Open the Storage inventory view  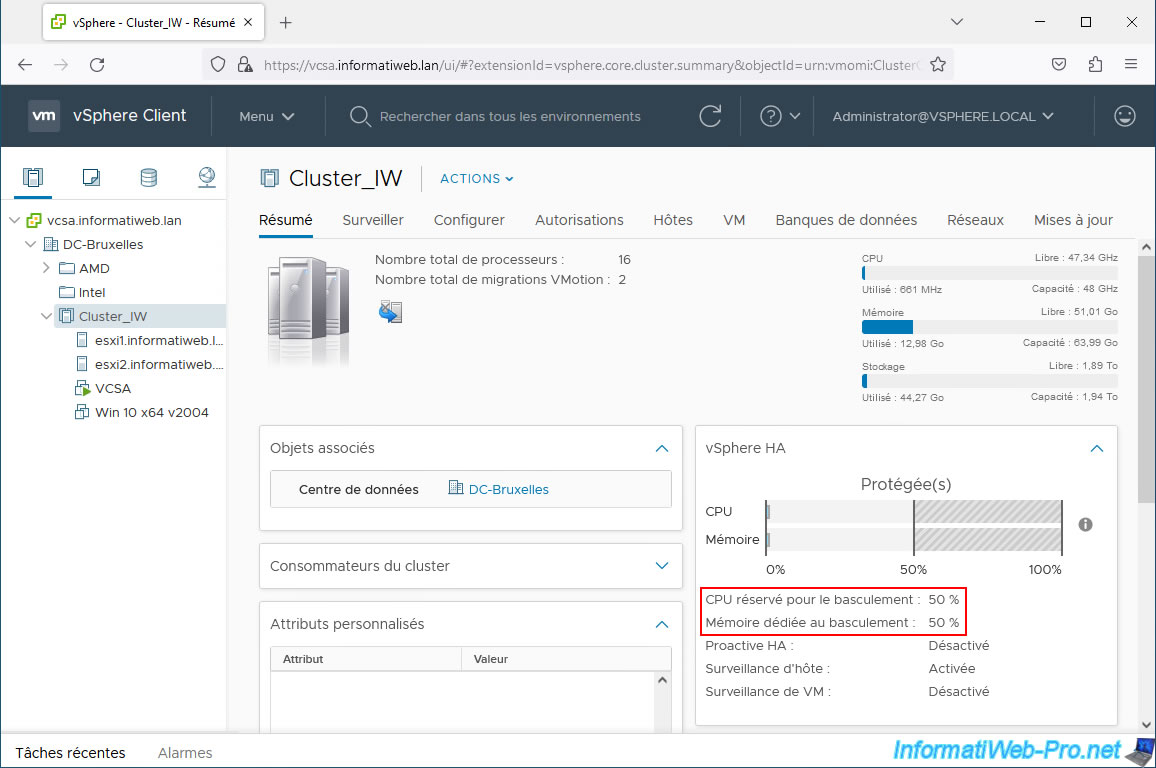tap(149, 178)
